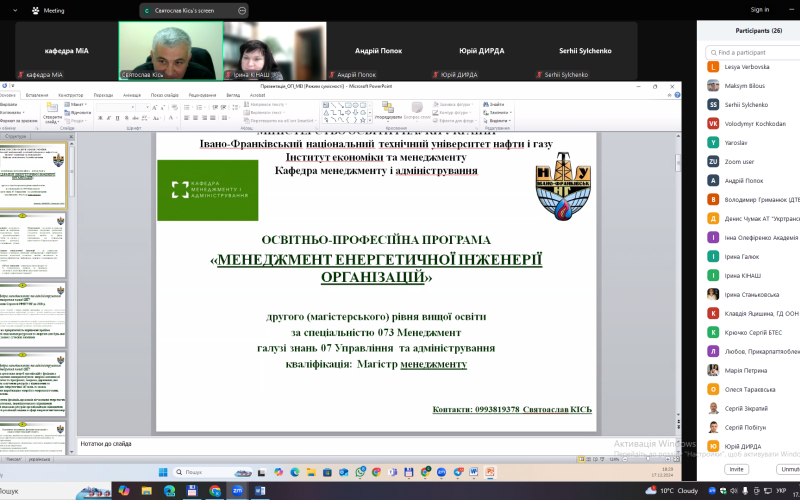Viewport: 800px width, 500px height.
Task: Open the Вигляд ribbon tab
Action: pyautogui.click(x=233, y=95)
